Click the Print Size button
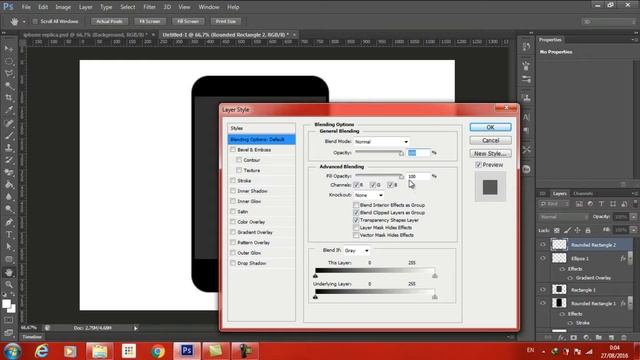 [x=226, y=21]
